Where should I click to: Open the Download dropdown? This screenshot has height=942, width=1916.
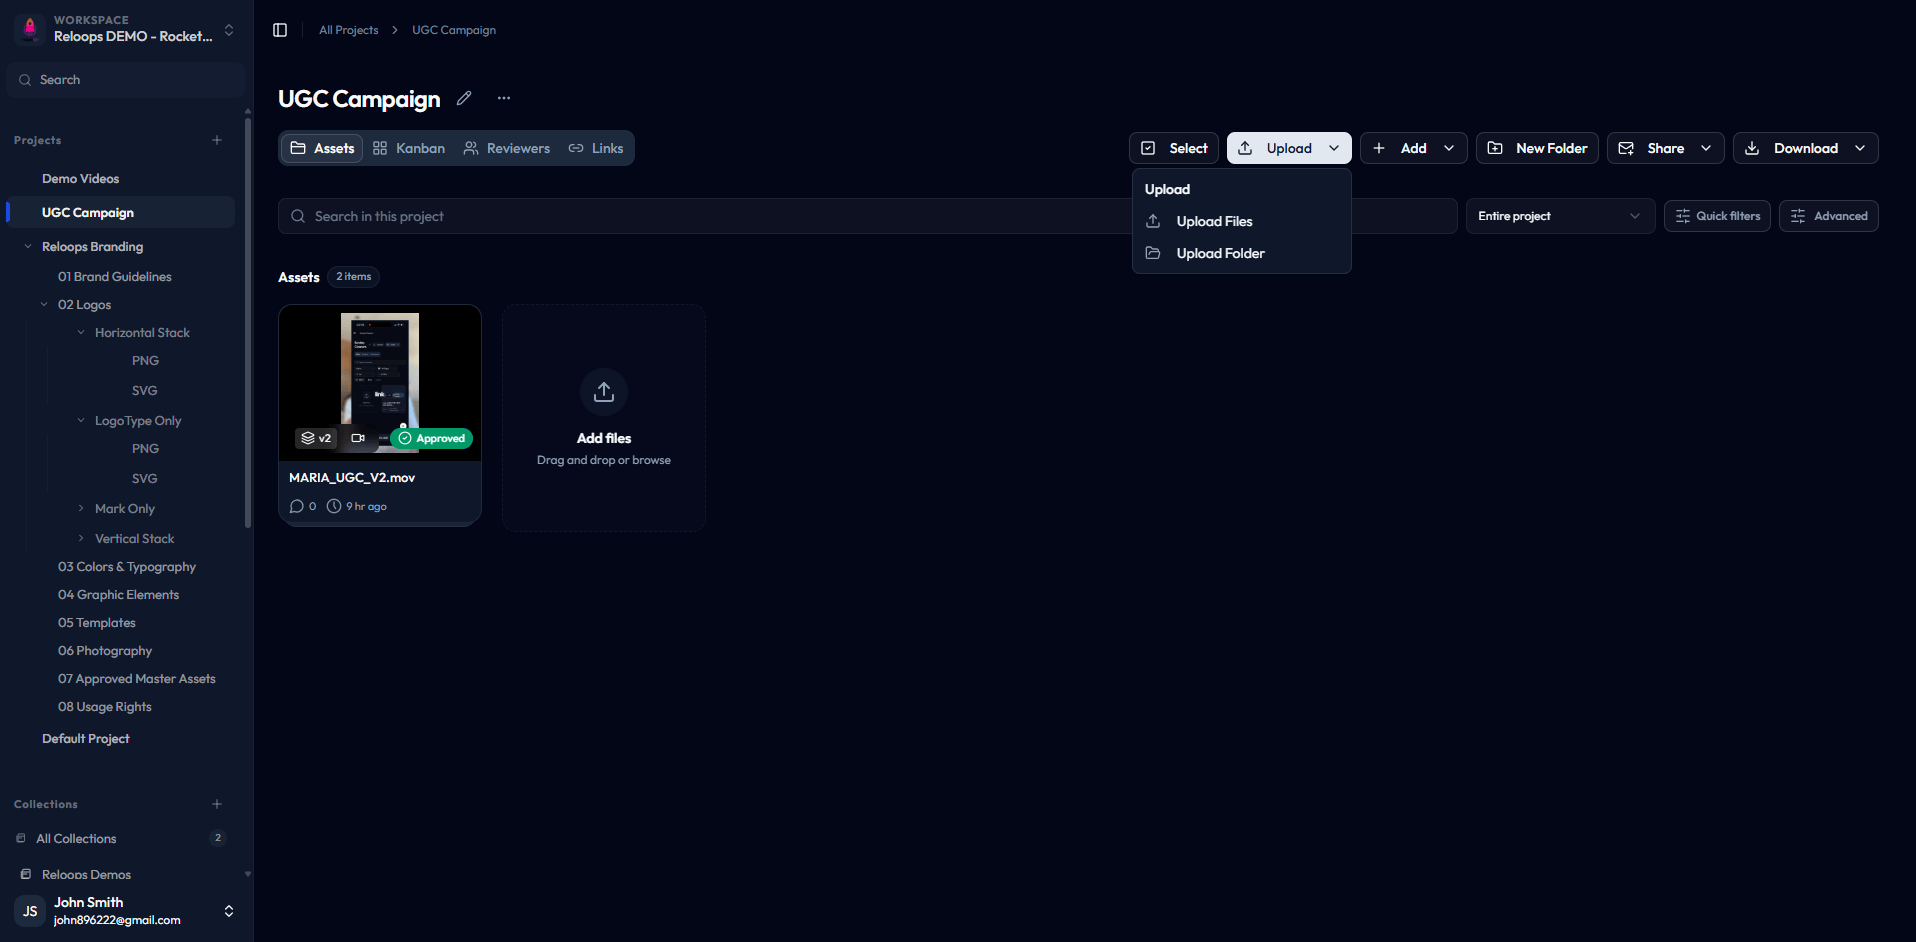pos(1805,148)
